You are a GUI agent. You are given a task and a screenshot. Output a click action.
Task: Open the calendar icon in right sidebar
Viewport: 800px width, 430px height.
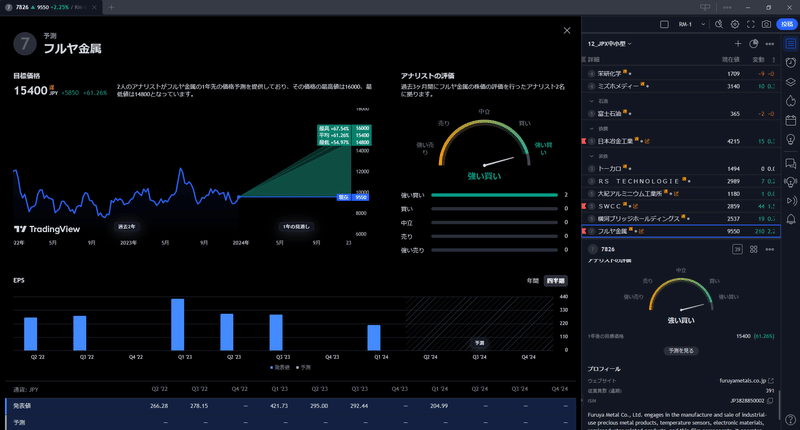790,120
